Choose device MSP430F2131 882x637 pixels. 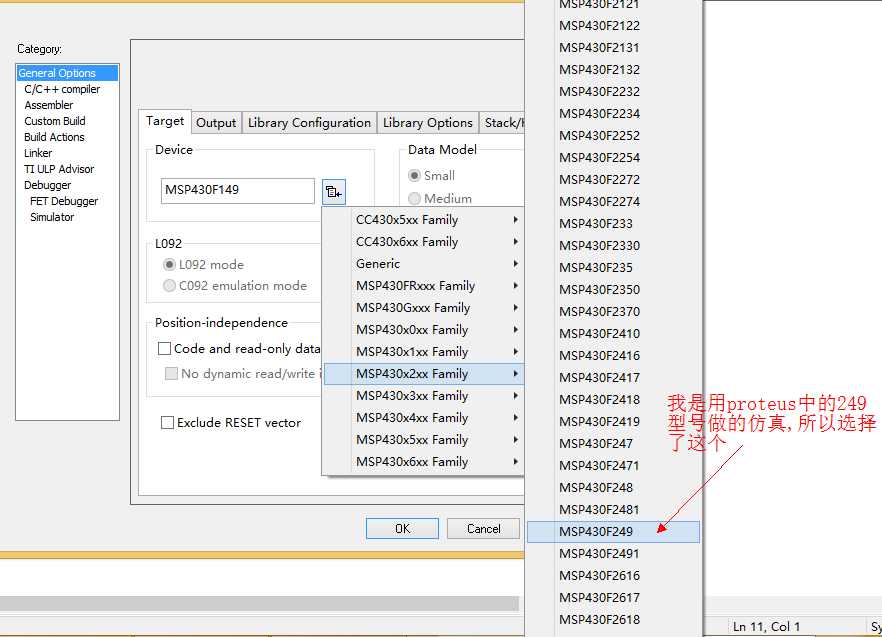[613, 47]
